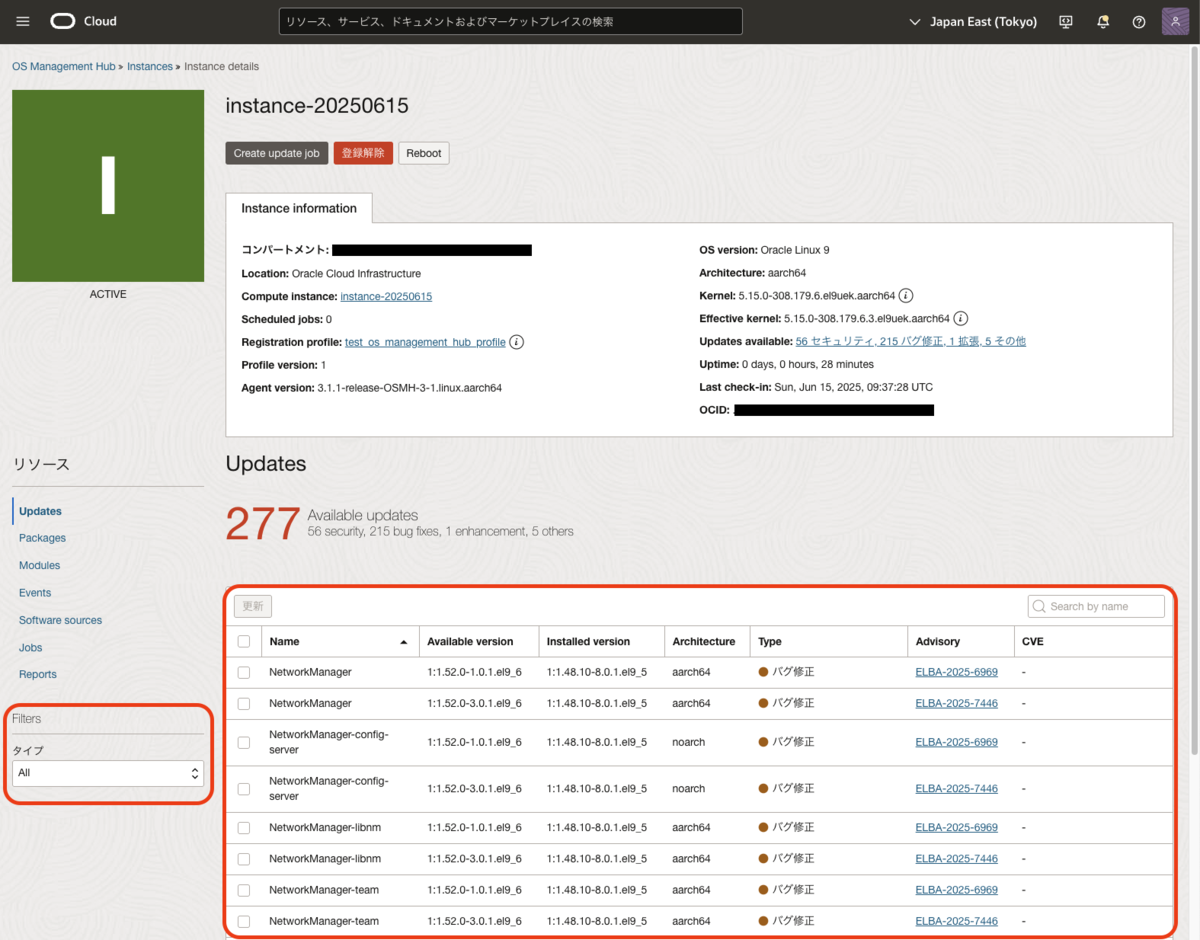Check NetworkManager-libnm row with ELBA-2025-6969
The width and height of the screenshot is (1200, 940).
pos(244,828)
